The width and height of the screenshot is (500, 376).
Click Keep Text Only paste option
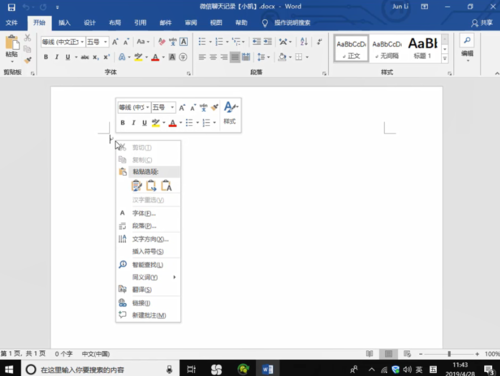click(166, 186)
